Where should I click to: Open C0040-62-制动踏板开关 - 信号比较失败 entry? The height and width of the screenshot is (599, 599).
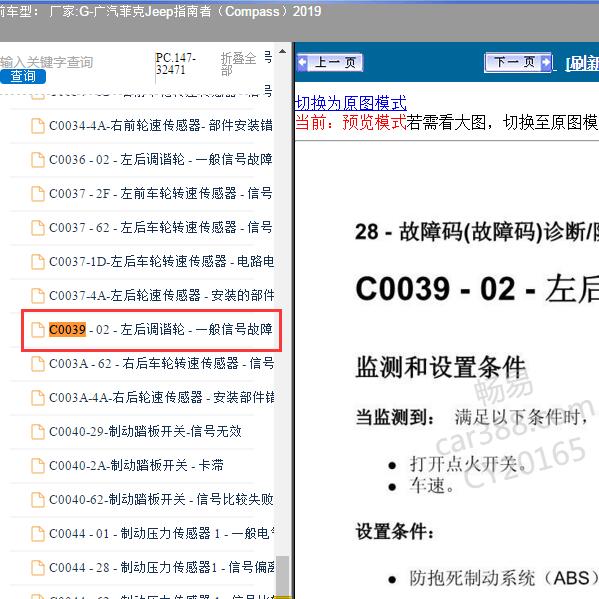[161, 499]
